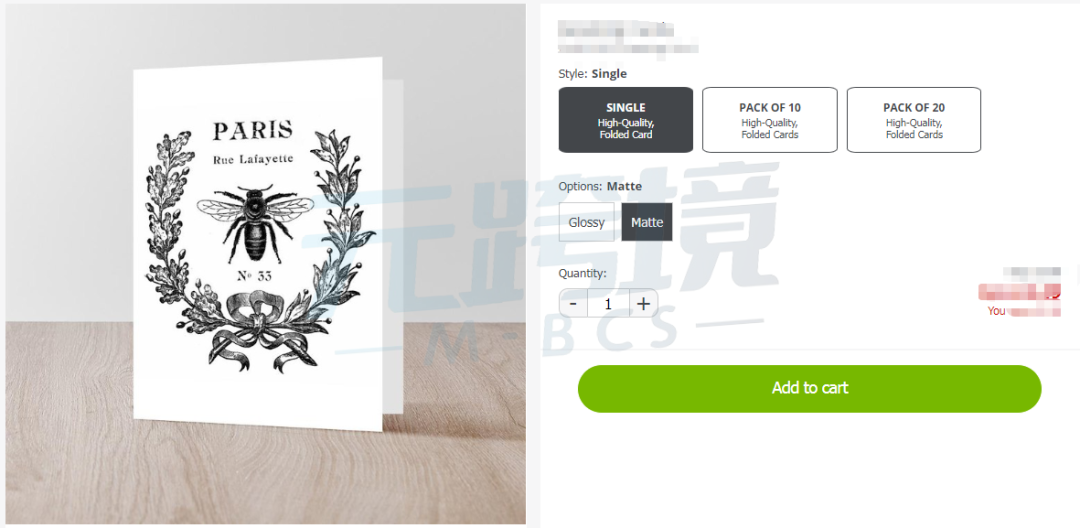Click the quantity number field
The image size is (1080, 528).
click(608, 304)
